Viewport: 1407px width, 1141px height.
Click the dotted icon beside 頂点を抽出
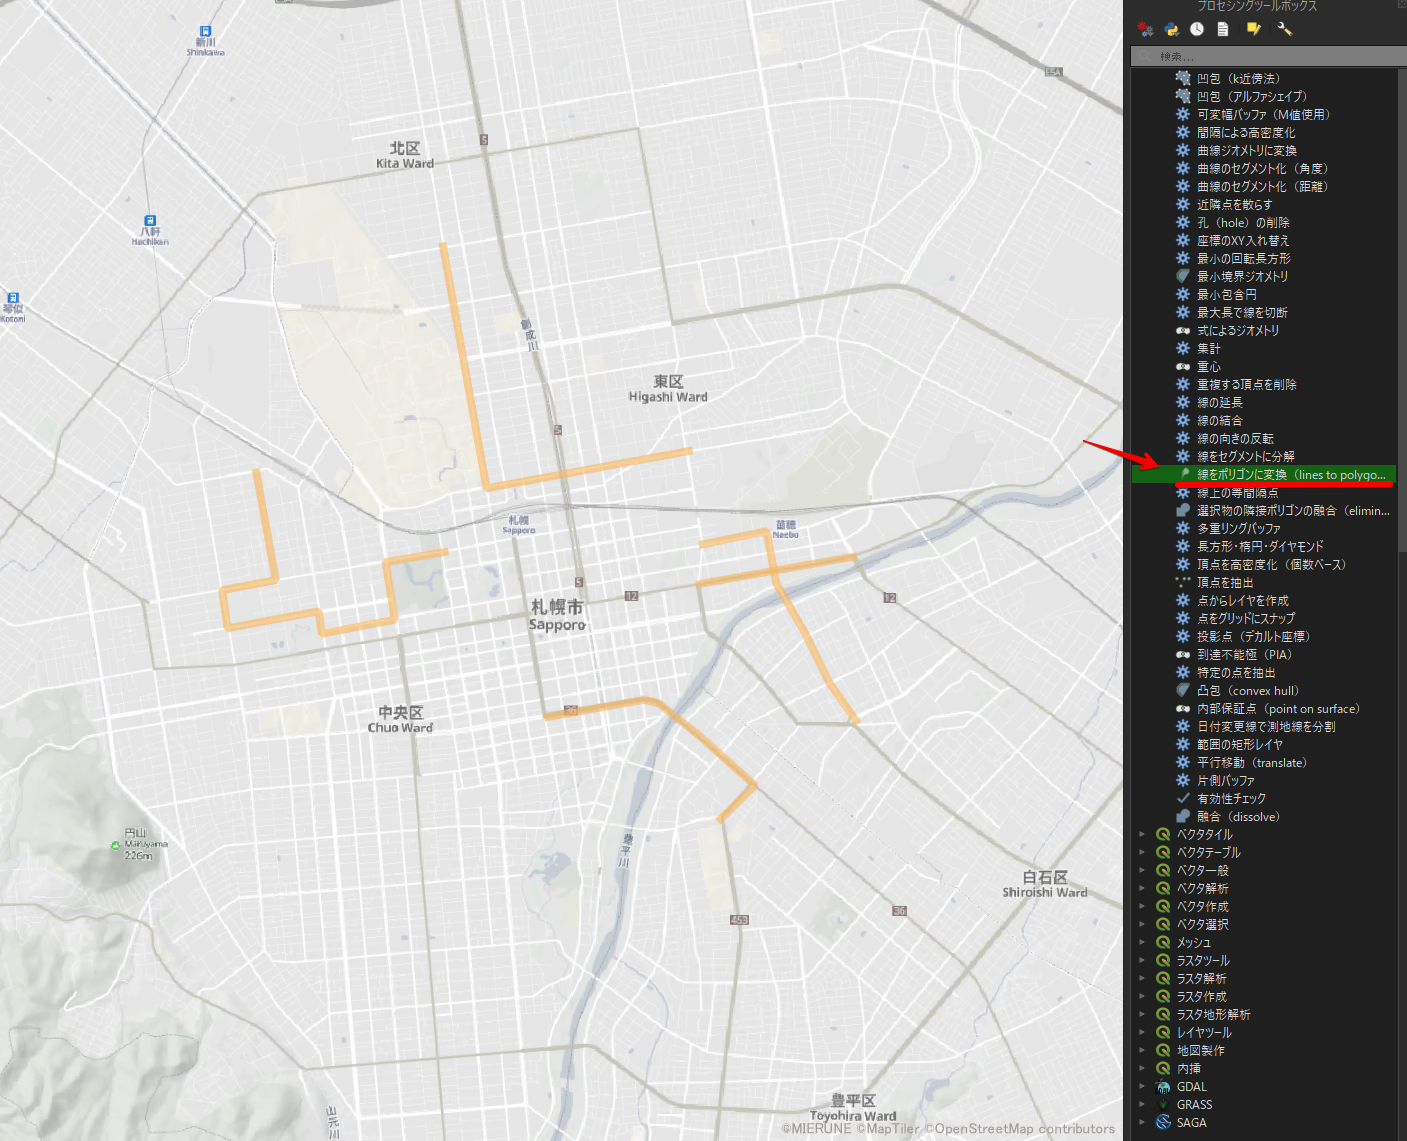[1183, 582]
